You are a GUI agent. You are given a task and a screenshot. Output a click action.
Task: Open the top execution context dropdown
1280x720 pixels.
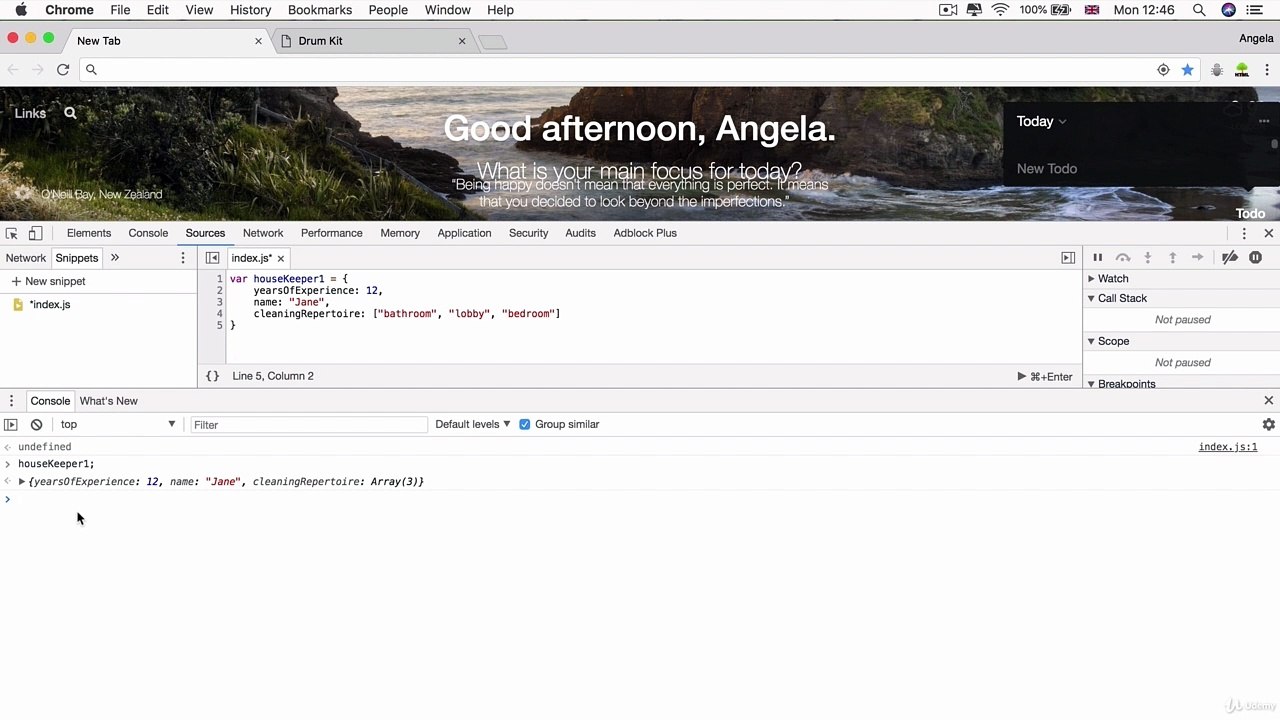[x=117, y=425]
